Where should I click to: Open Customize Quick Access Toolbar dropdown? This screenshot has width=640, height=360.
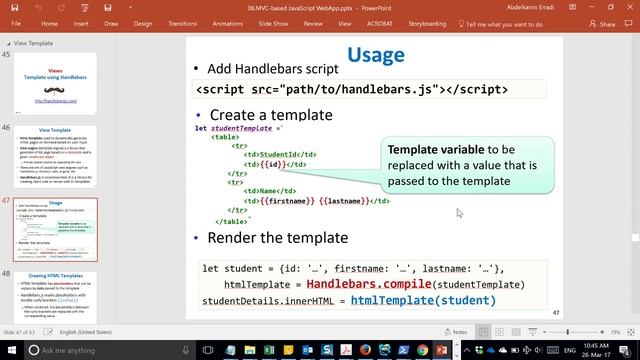pos(131,8)
